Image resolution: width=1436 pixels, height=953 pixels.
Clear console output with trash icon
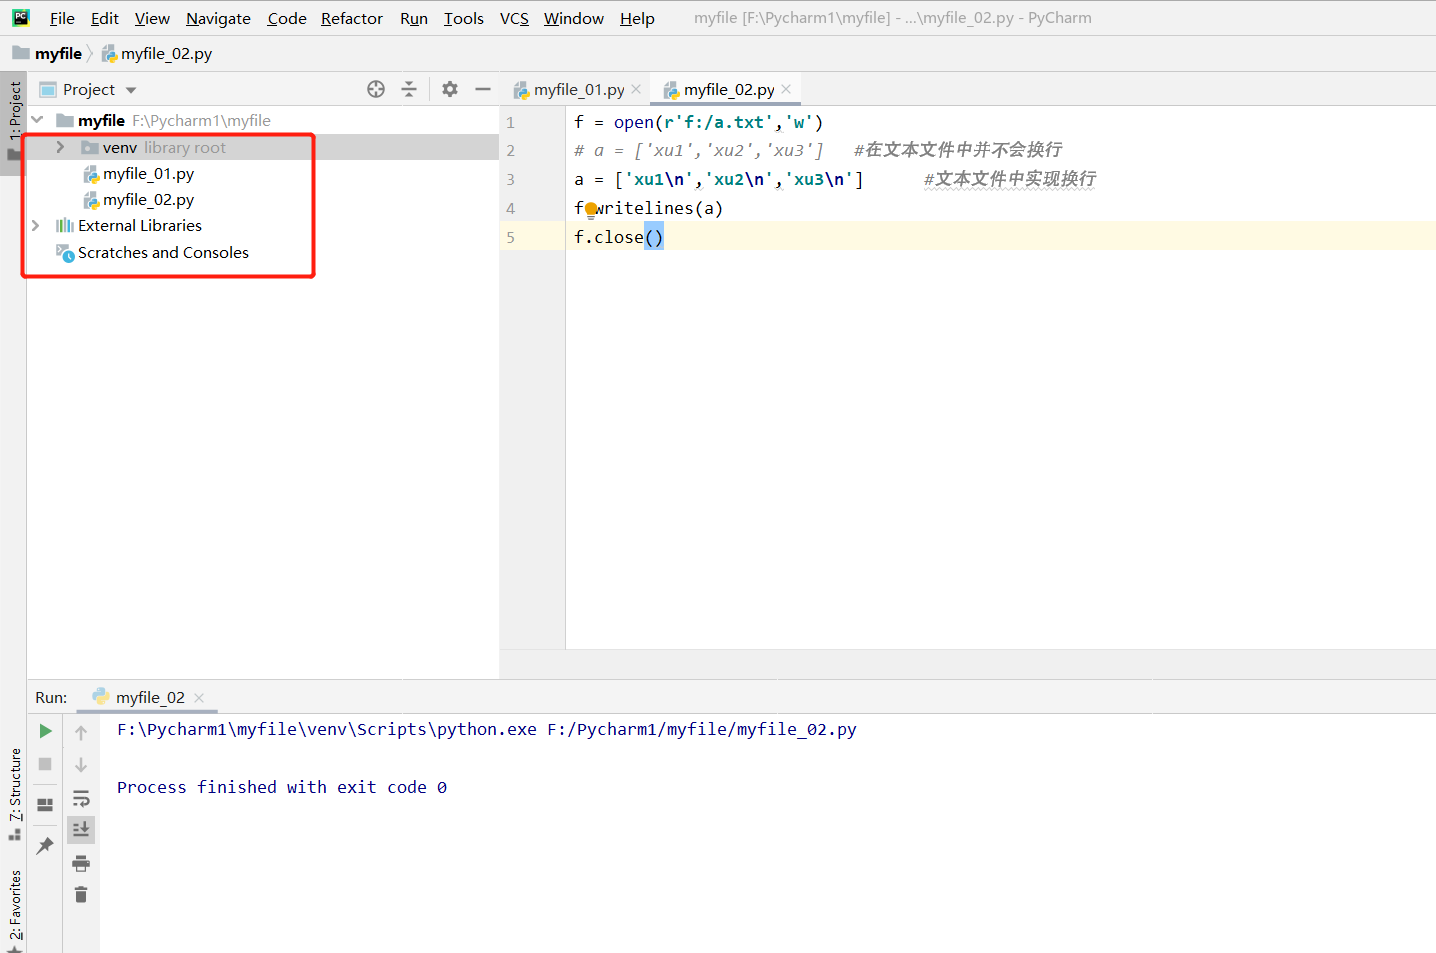click(x=81, y=894)
